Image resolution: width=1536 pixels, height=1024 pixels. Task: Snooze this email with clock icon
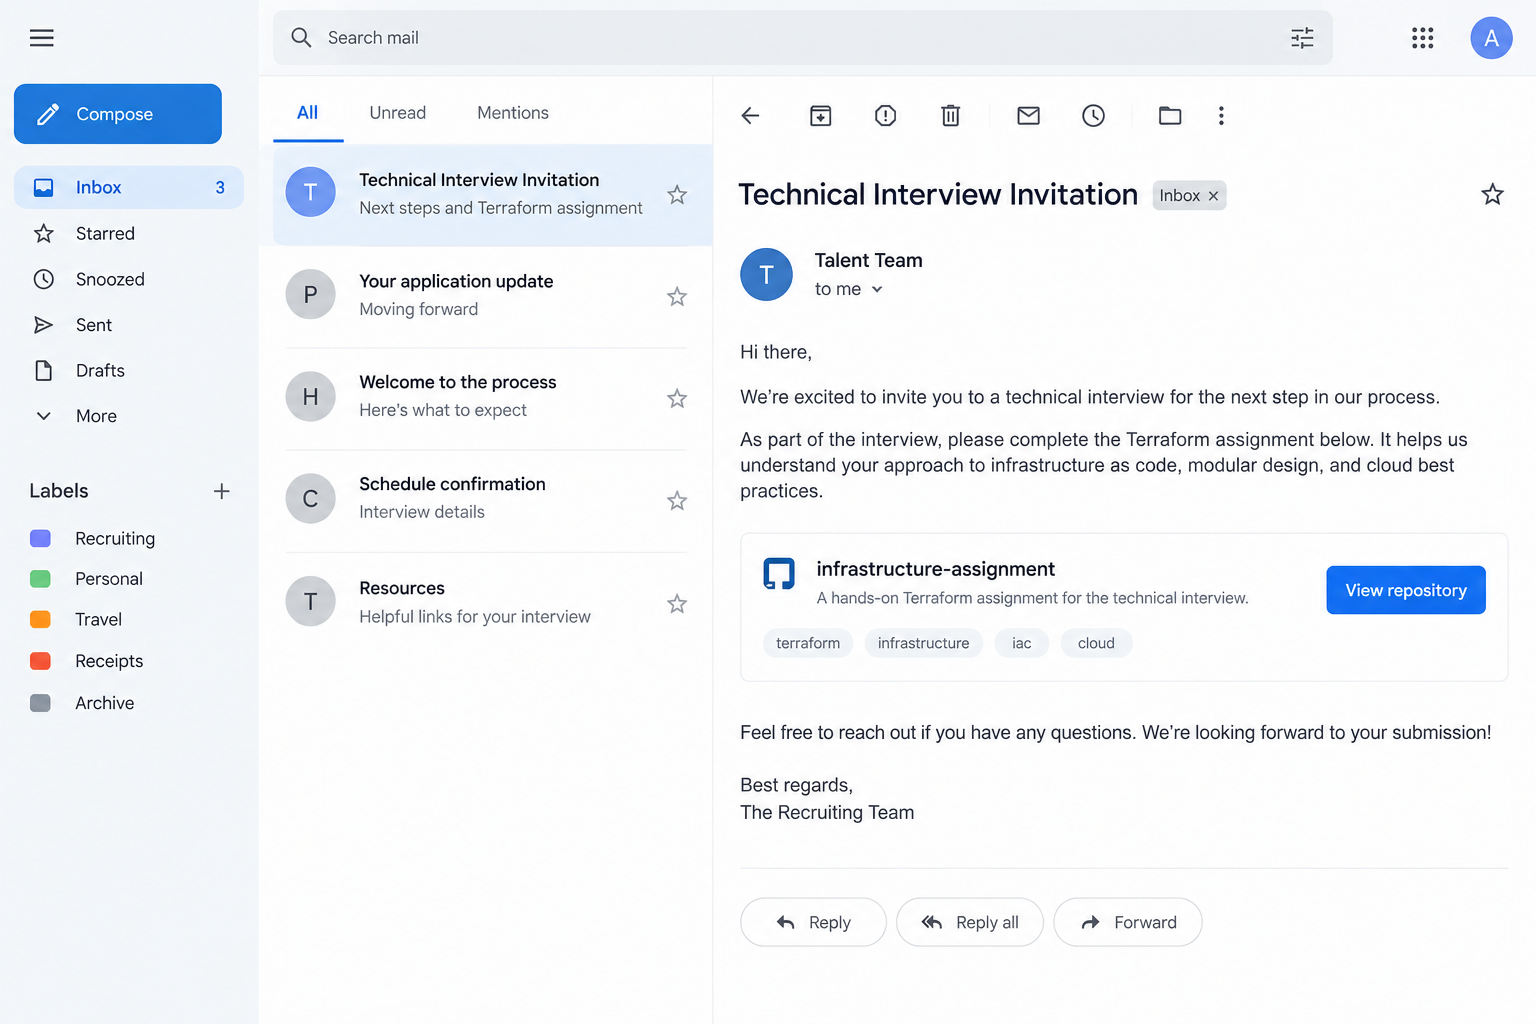pos(1093,116)
